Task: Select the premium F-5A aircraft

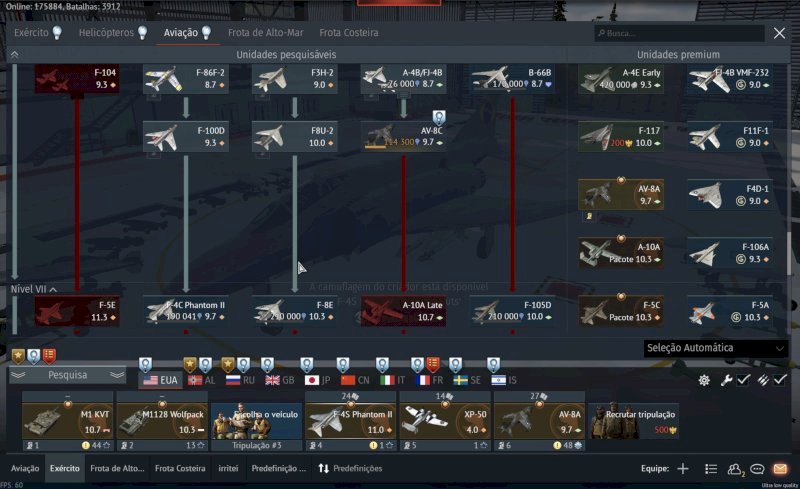Action: point(730,311)
